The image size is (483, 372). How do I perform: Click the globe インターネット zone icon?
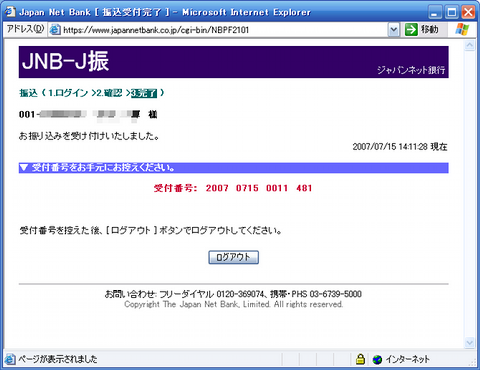pyautogui.click(x=377, y=359)
